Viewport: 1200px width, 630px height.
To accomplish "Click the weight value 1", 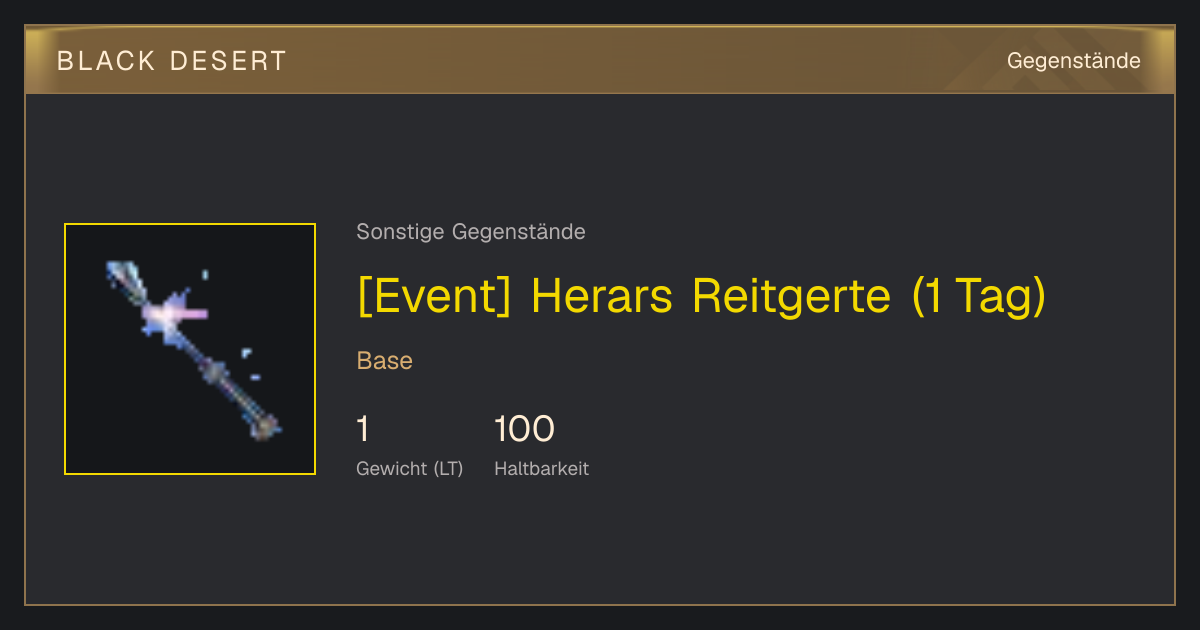I will coord(363,429).
